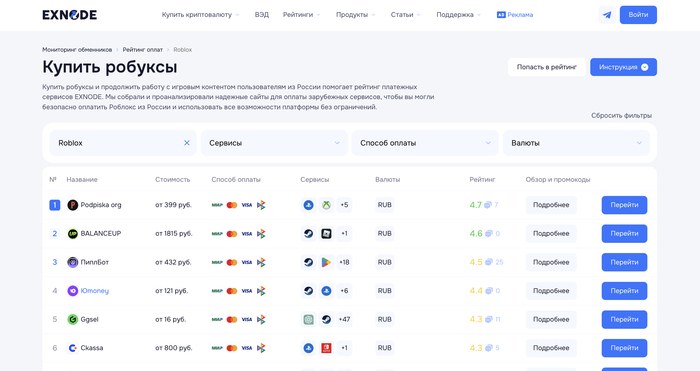Screen dimensions: 700x371
Task: Click Nintendo Switch icon in Ckassa row
Action: click(x=326, y=348)
